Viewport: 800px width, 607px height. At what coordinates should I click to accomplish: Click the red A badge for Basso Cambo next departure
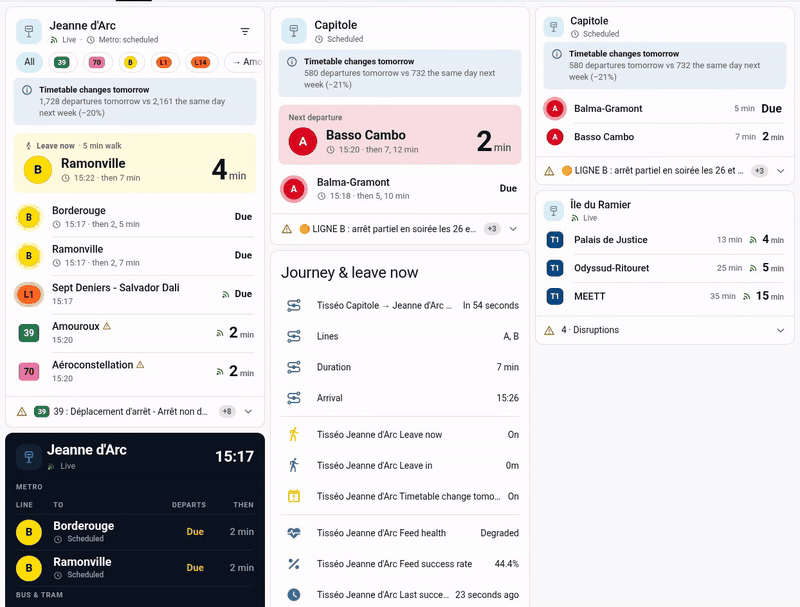(303, 141)
